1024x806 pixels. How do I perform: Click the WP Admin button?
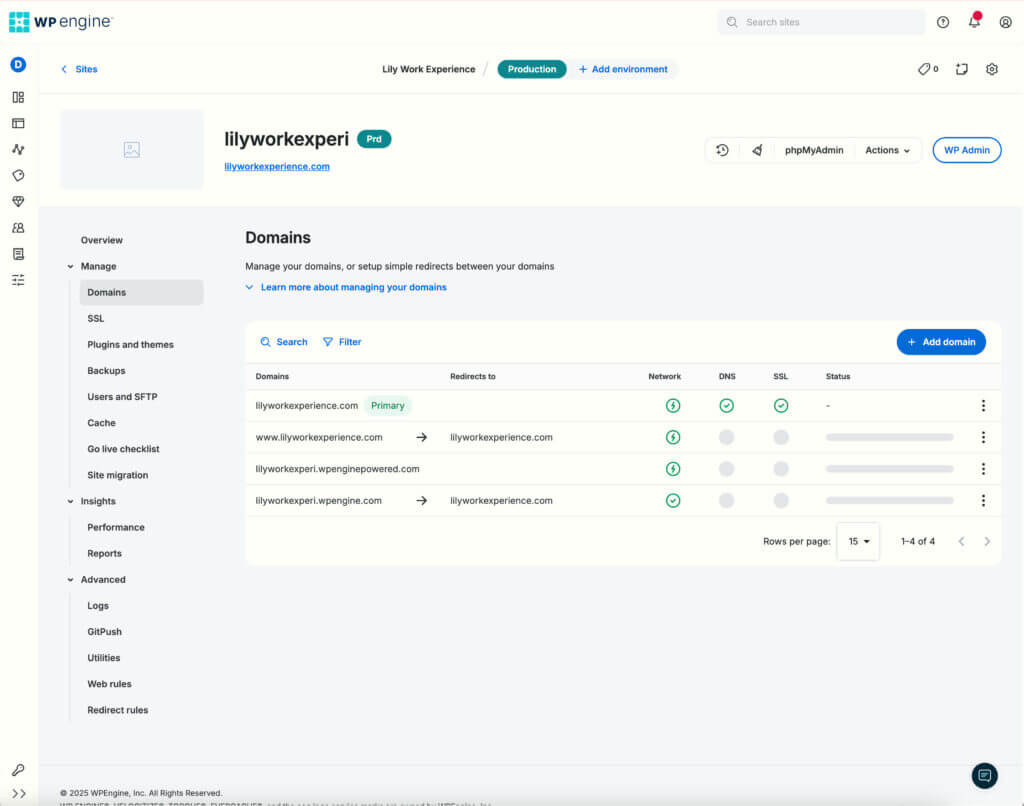click(x=967, y=150)
